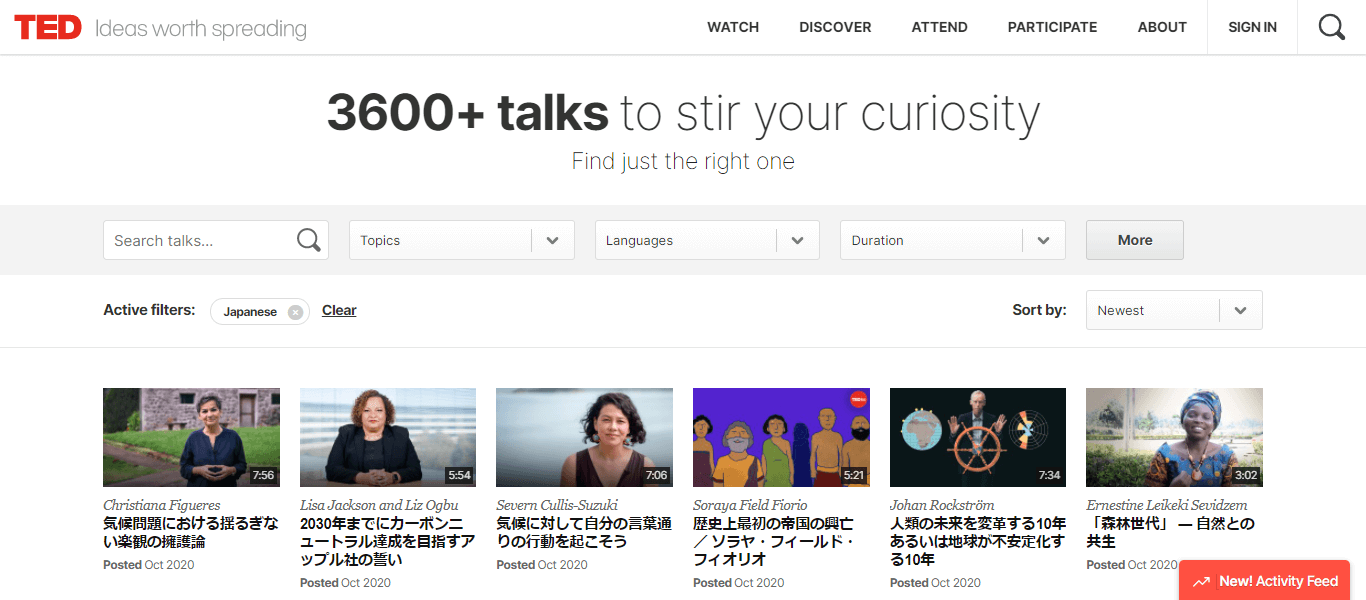Expand the Topics dropdown

point(462,240)
